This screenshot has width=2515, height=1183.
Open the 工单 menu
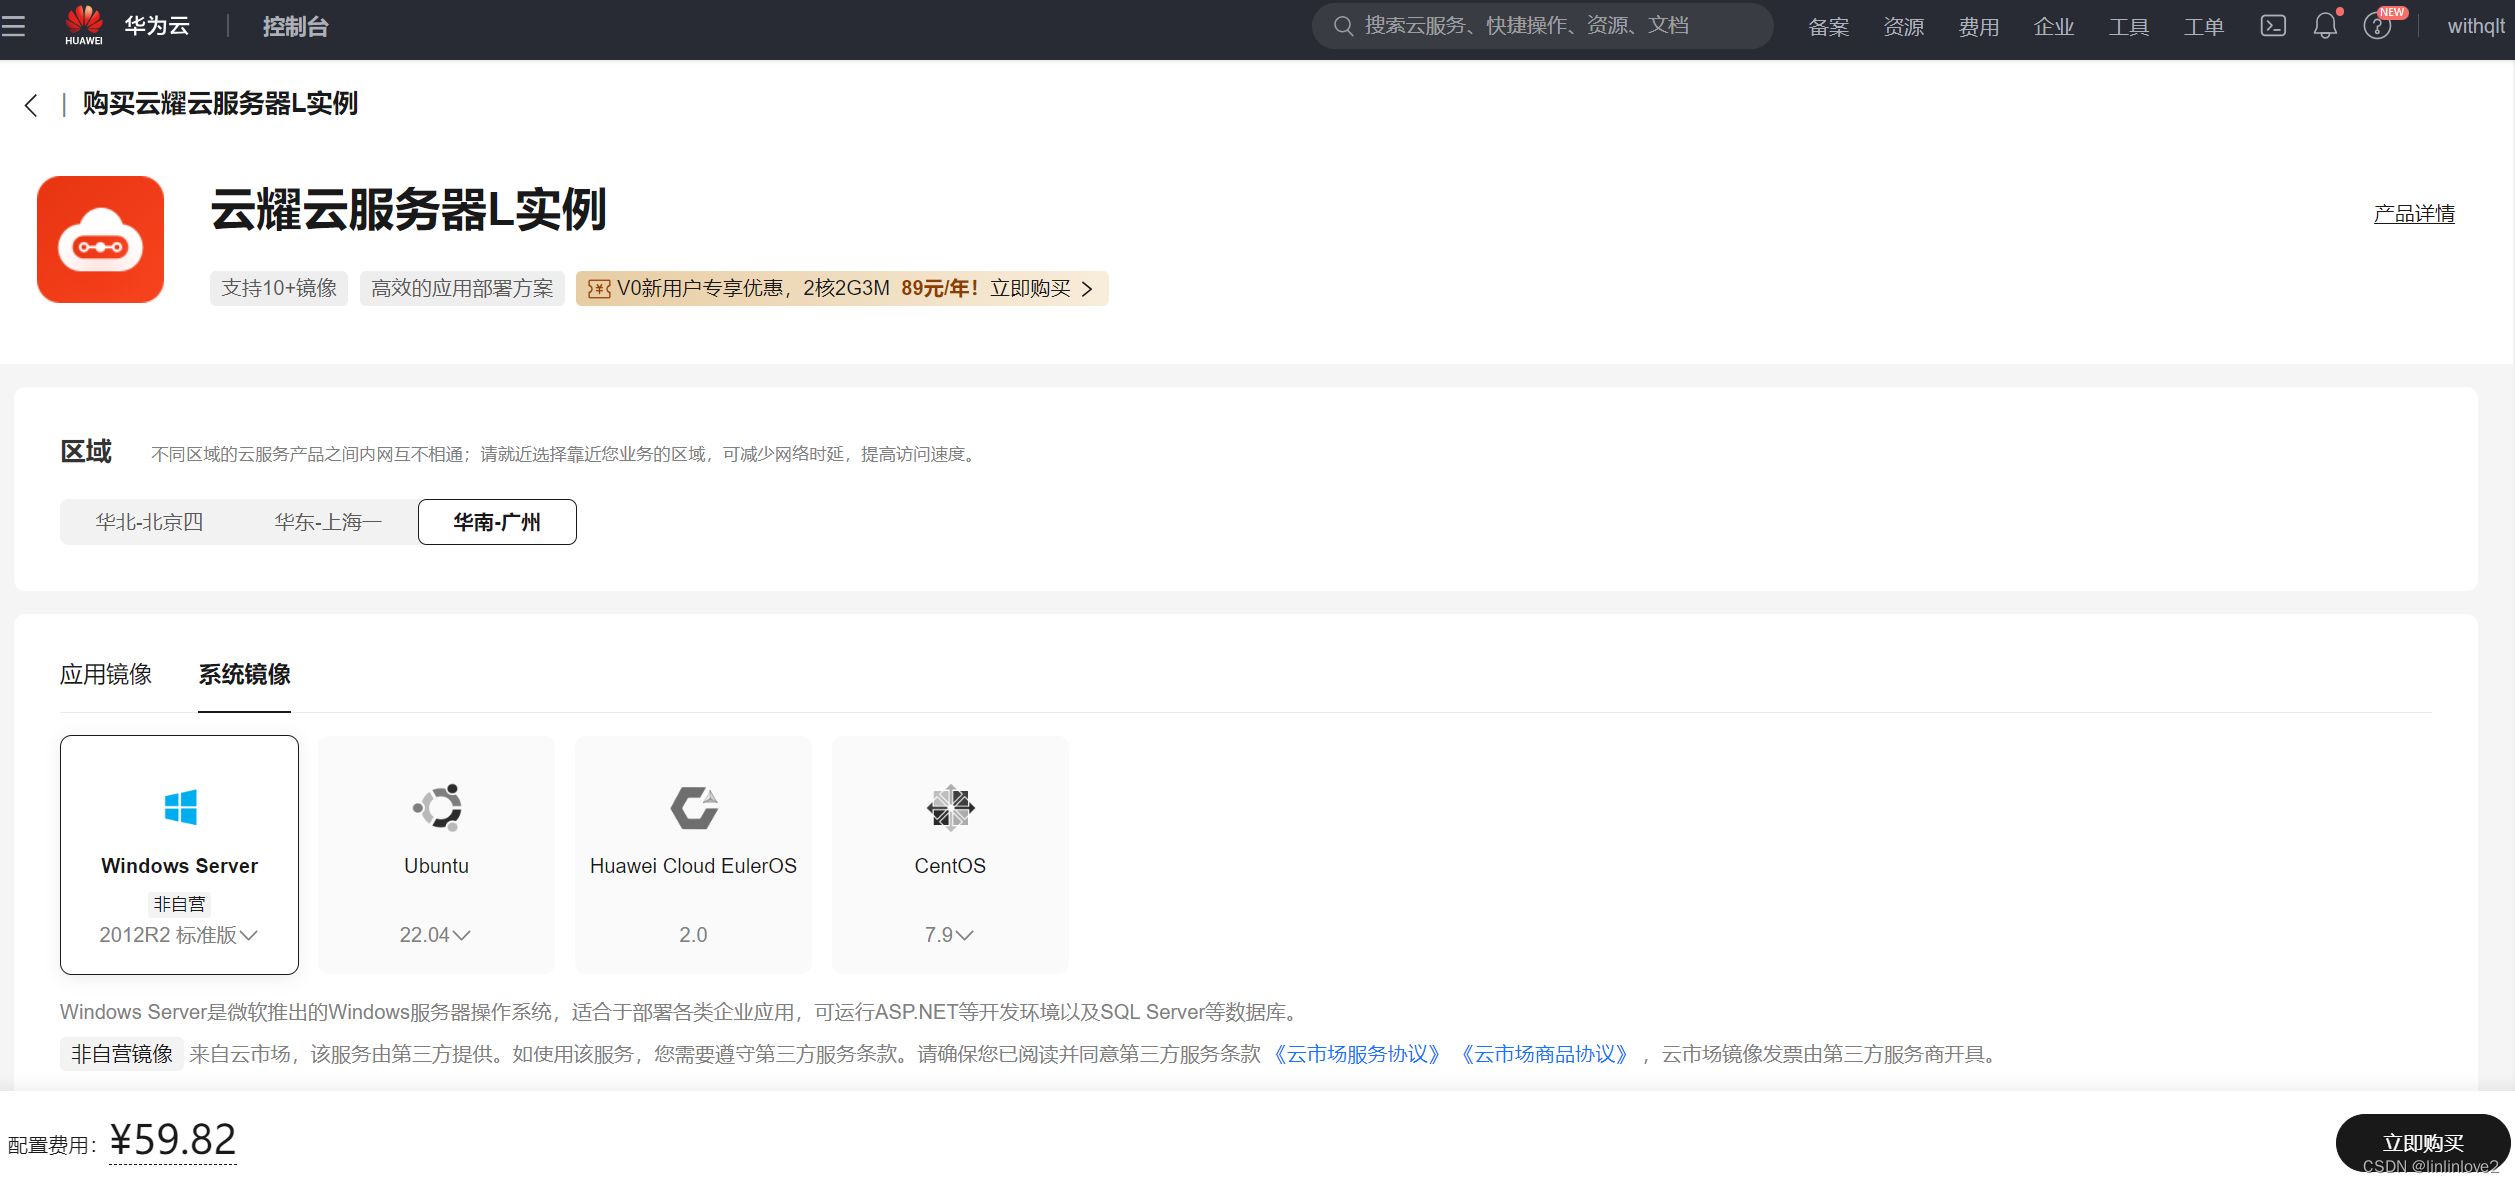2204,27
